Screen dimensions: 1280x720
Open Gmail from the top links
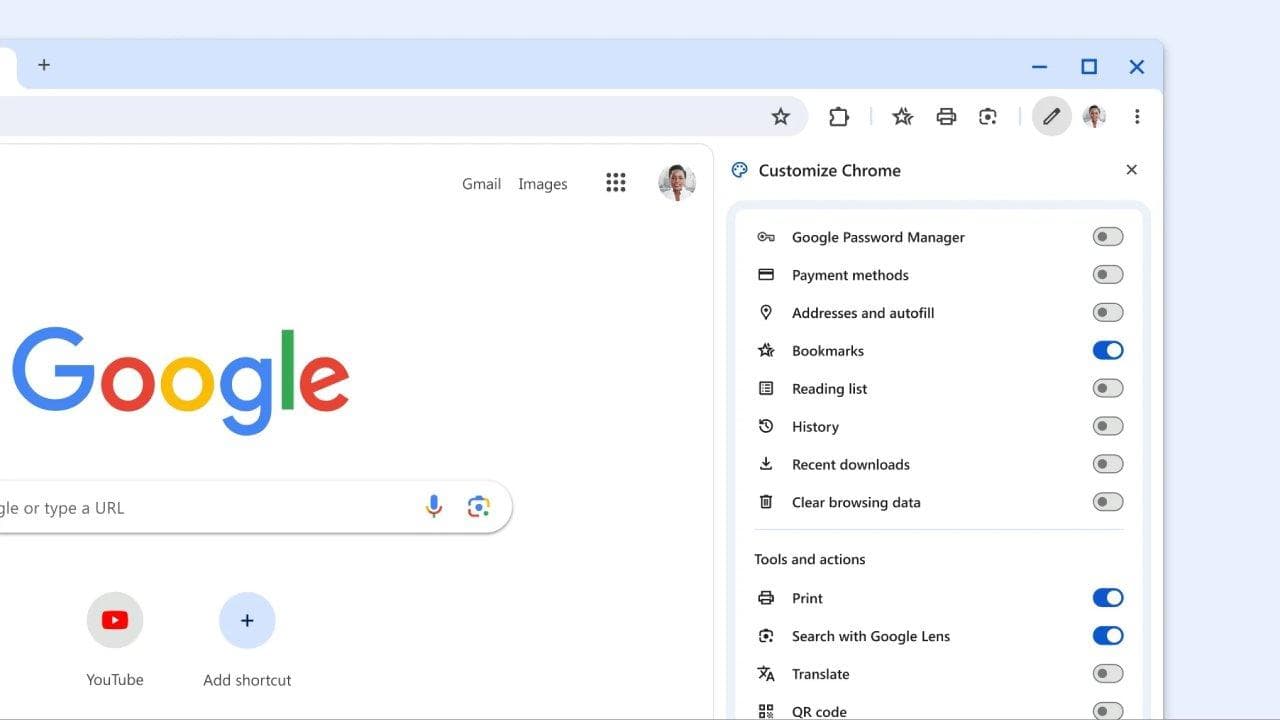tap(481, 183)
